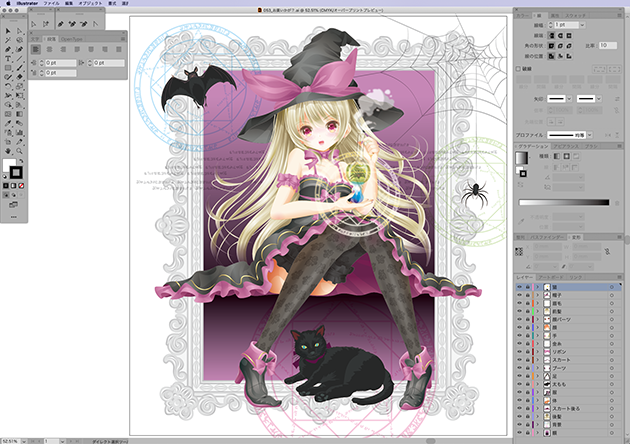The height and width of the screenshot is (444, 630).
Task: Click the 比率 miter limit field
Action: pyautogui.click(x=608, y=45)
